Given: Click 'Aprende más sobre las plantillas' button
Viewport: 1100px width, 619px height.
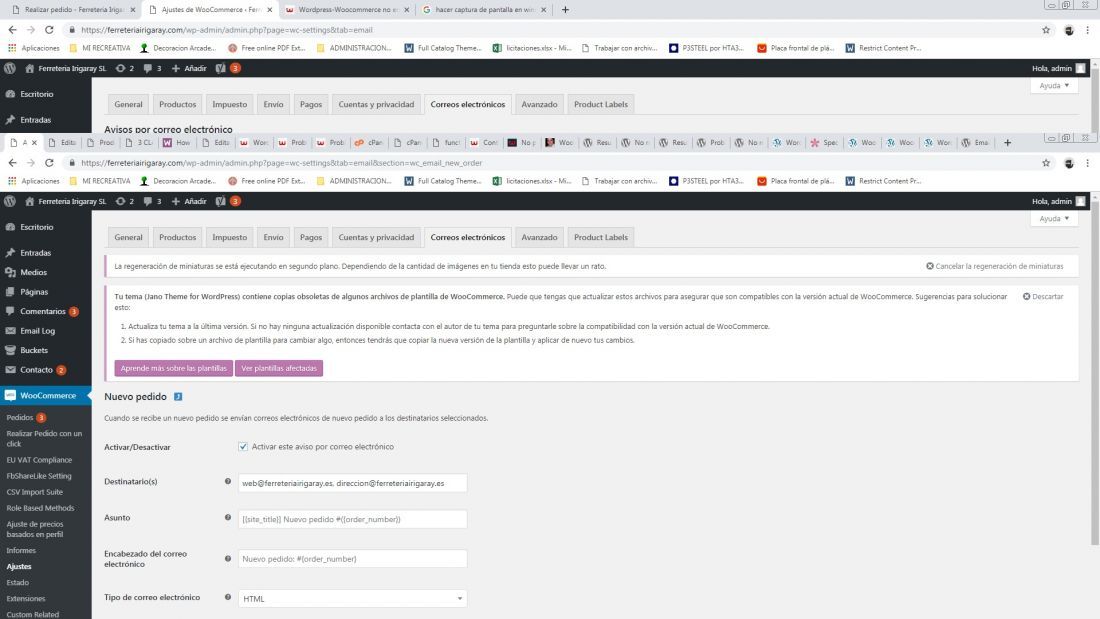Looking at the screenshot, I should pyautogui.click(x=173, y=368).
